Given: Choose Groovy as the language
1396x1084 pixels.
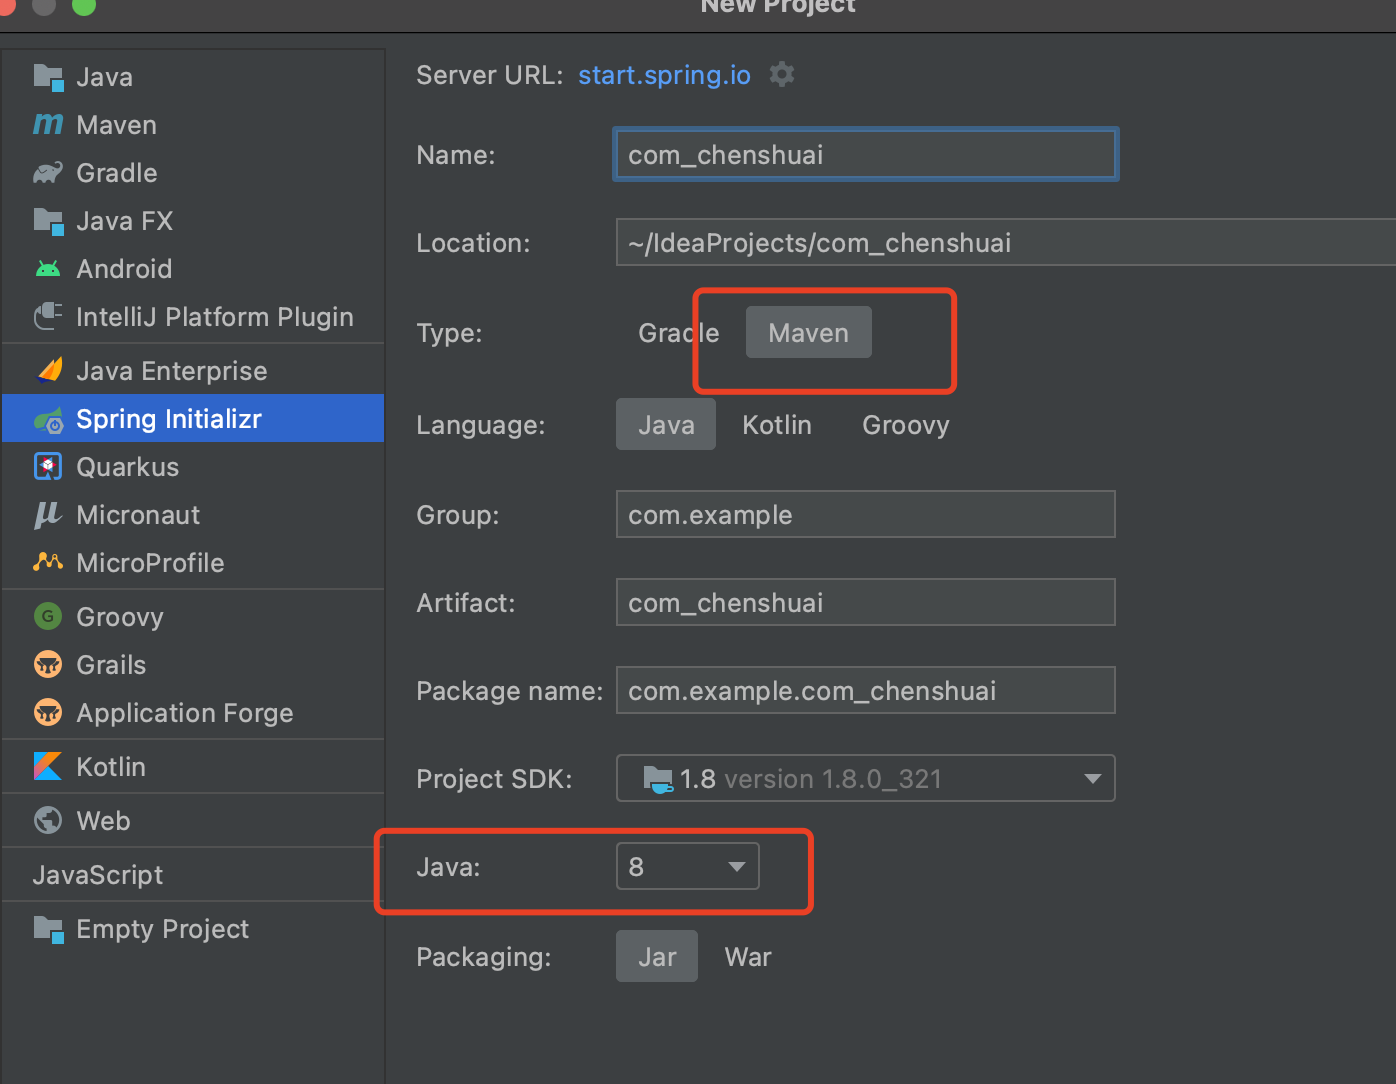Looking at the screenshot, I should (904, 424).
